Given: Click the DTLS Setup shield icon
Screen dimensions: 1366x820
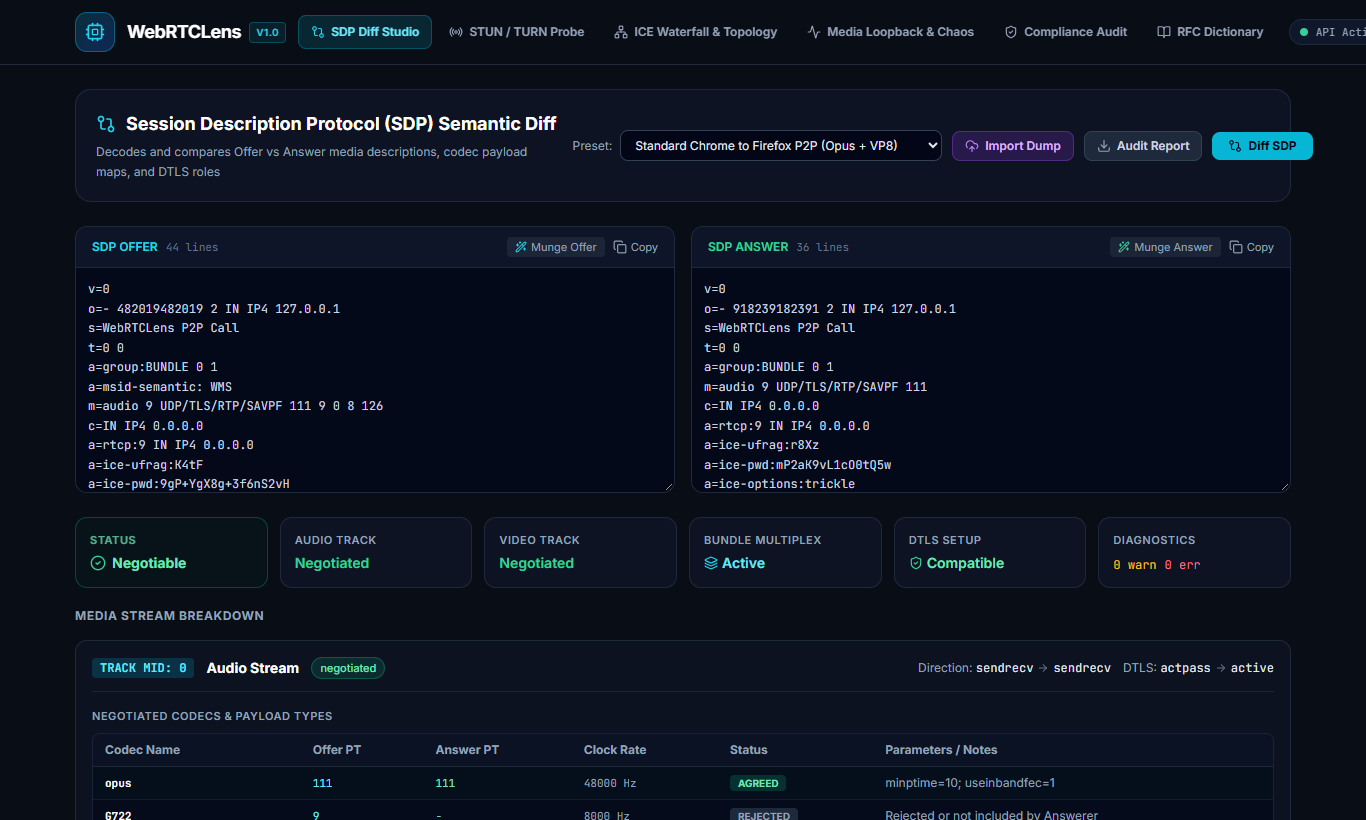Looking at the screenshot, I should (x=915, y=563).
